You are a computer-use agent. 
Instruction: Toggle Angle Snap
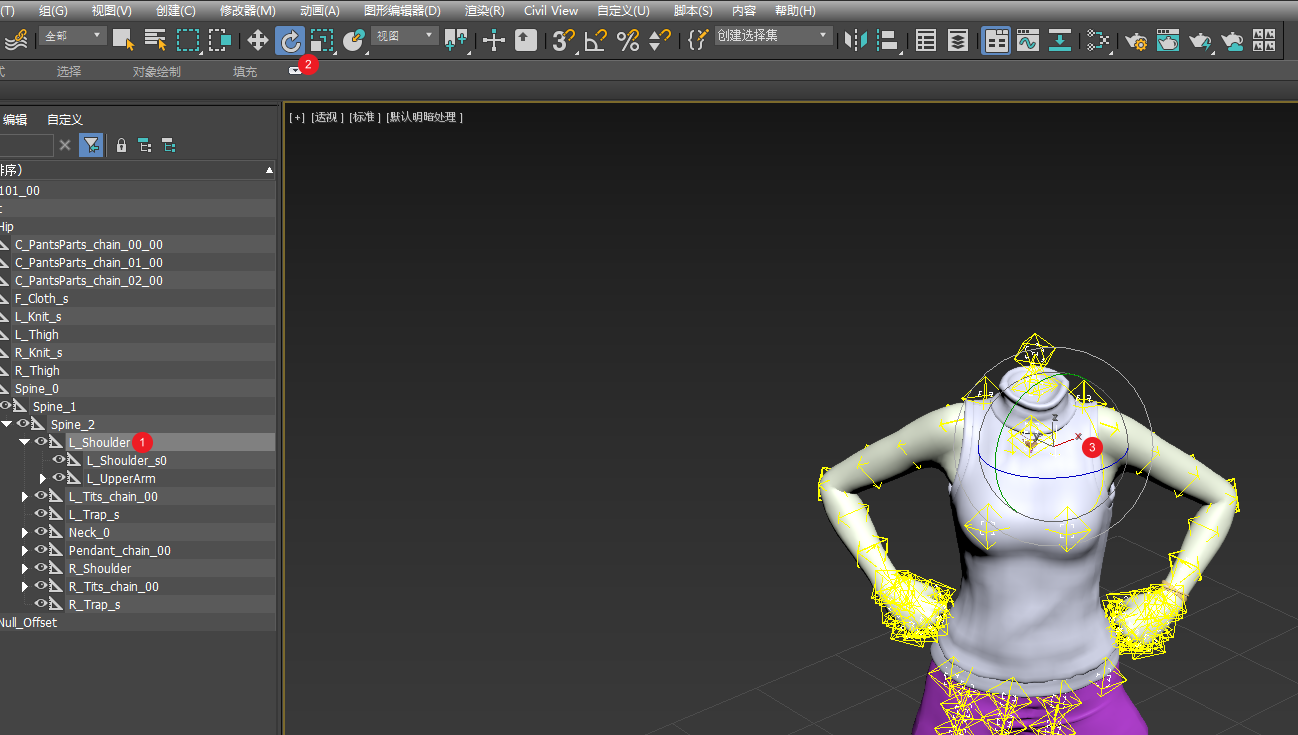tap(596, 40)
